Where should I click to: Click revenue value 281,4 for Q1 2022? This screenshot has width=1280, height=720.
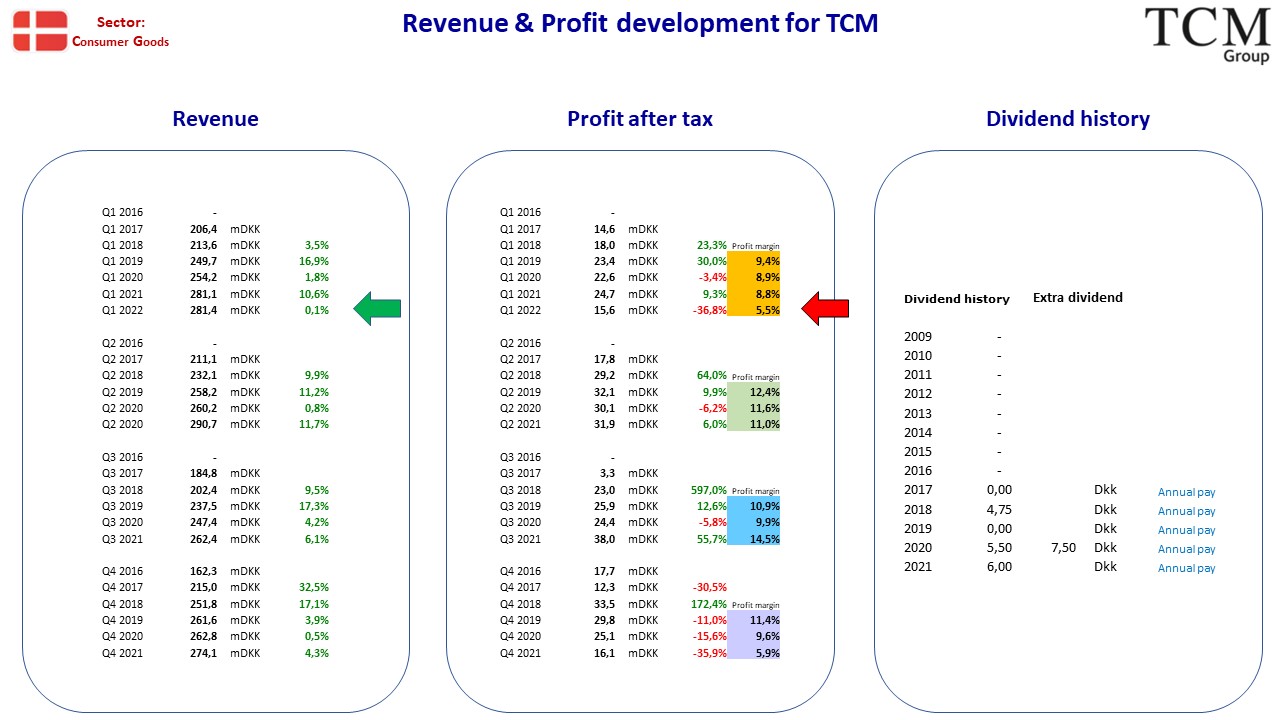tap(204, 310)
